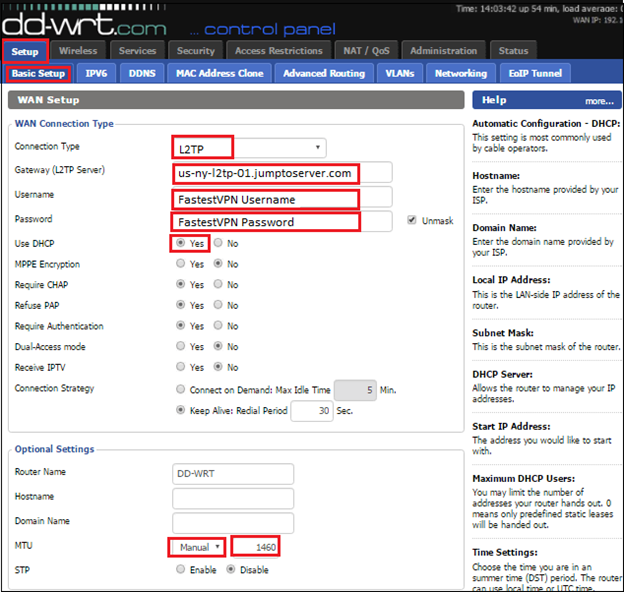624x592 pixels.
Task: Select Yes for Dual-Access mode
Action: coord(180,346)
